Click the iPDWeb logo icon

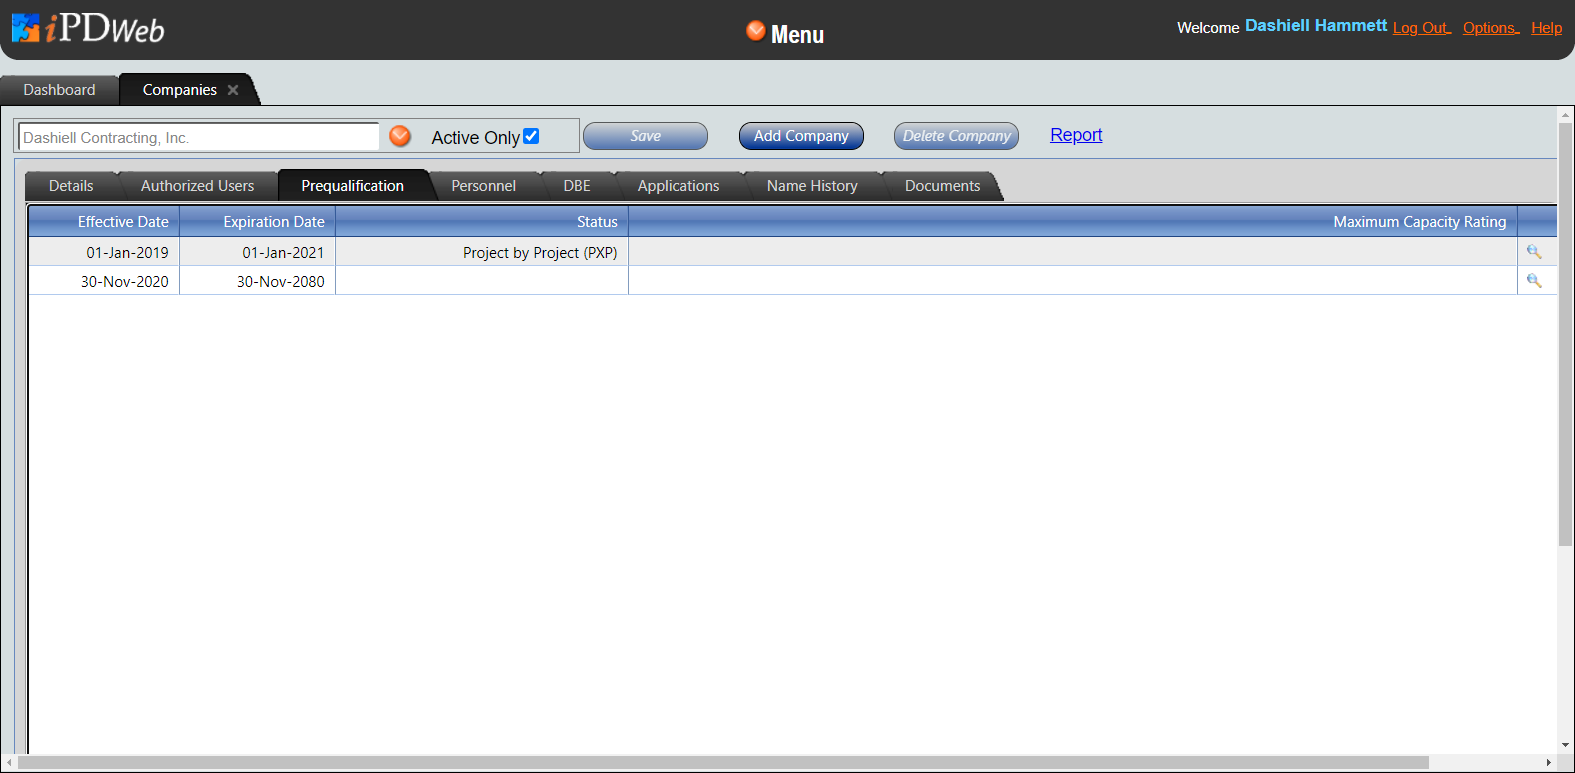[26, 28]
